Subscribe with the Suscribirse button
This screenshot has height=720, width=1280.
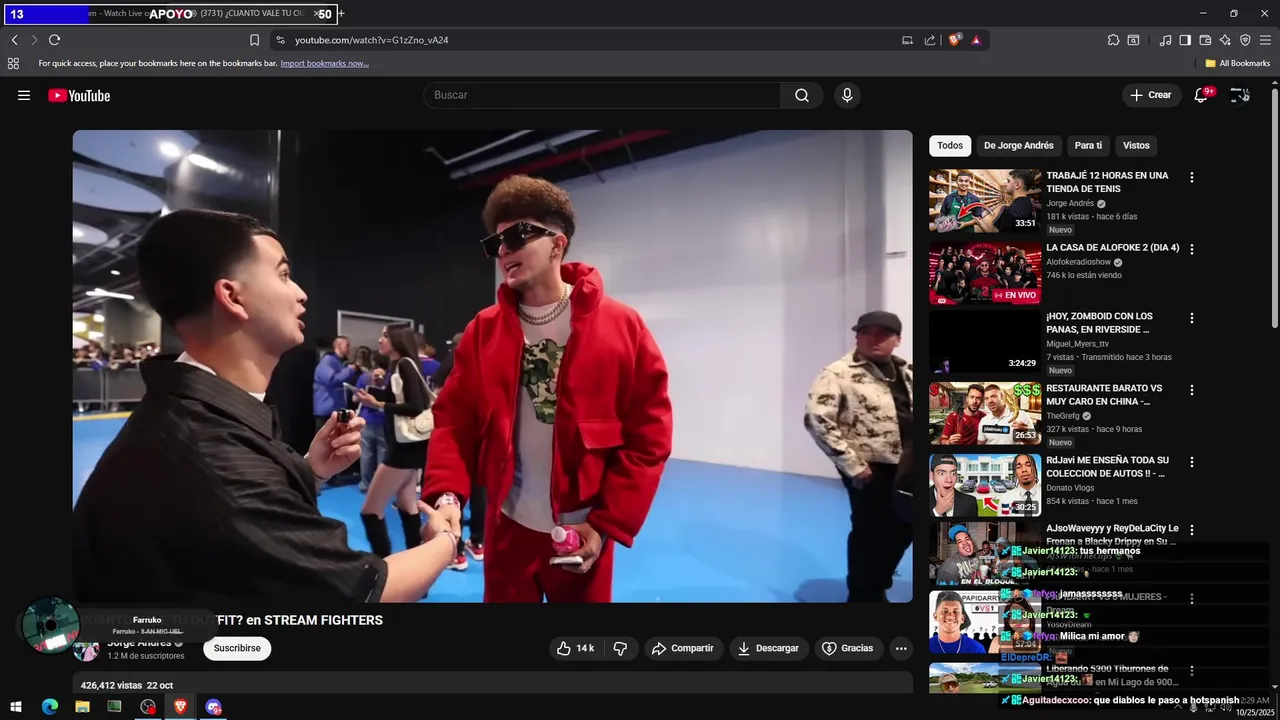click(x=237, y=648)
